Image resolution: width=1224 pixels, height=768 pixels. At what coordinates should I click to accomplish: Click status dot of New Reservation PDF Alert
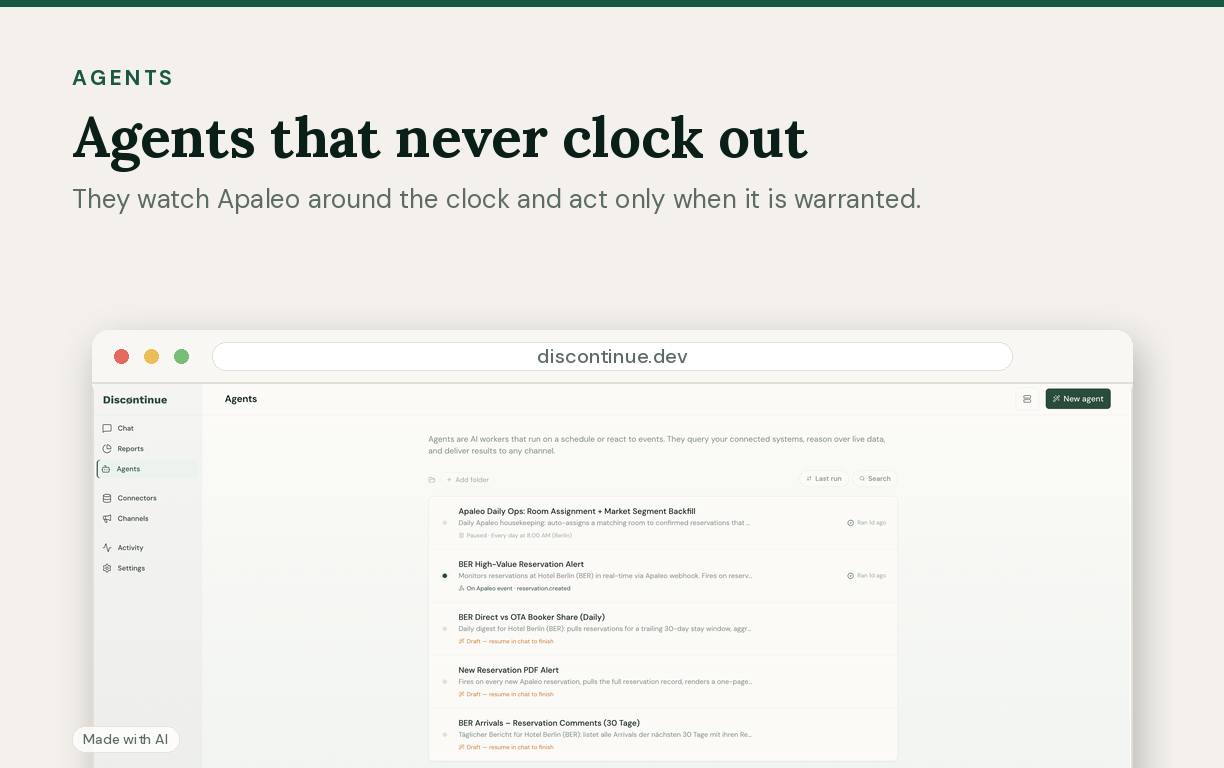click(445, 682)
